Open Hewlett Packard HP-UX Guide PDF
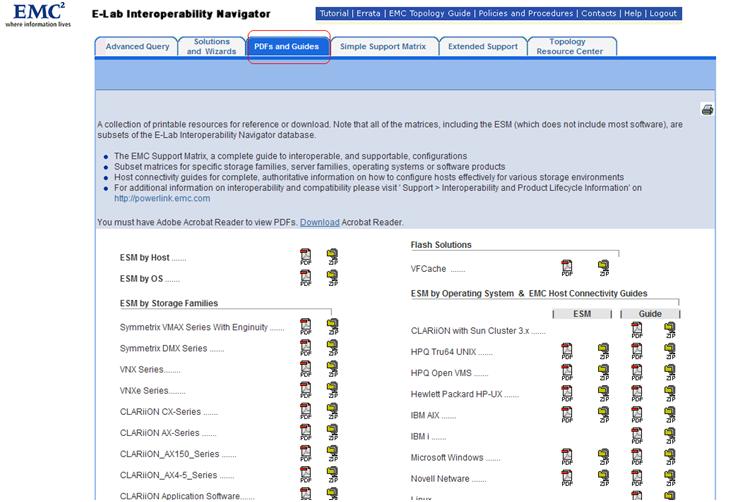Image resolution: width=740 pixels, height=502 pixels. pyautogui.click(x=637, y=393)
